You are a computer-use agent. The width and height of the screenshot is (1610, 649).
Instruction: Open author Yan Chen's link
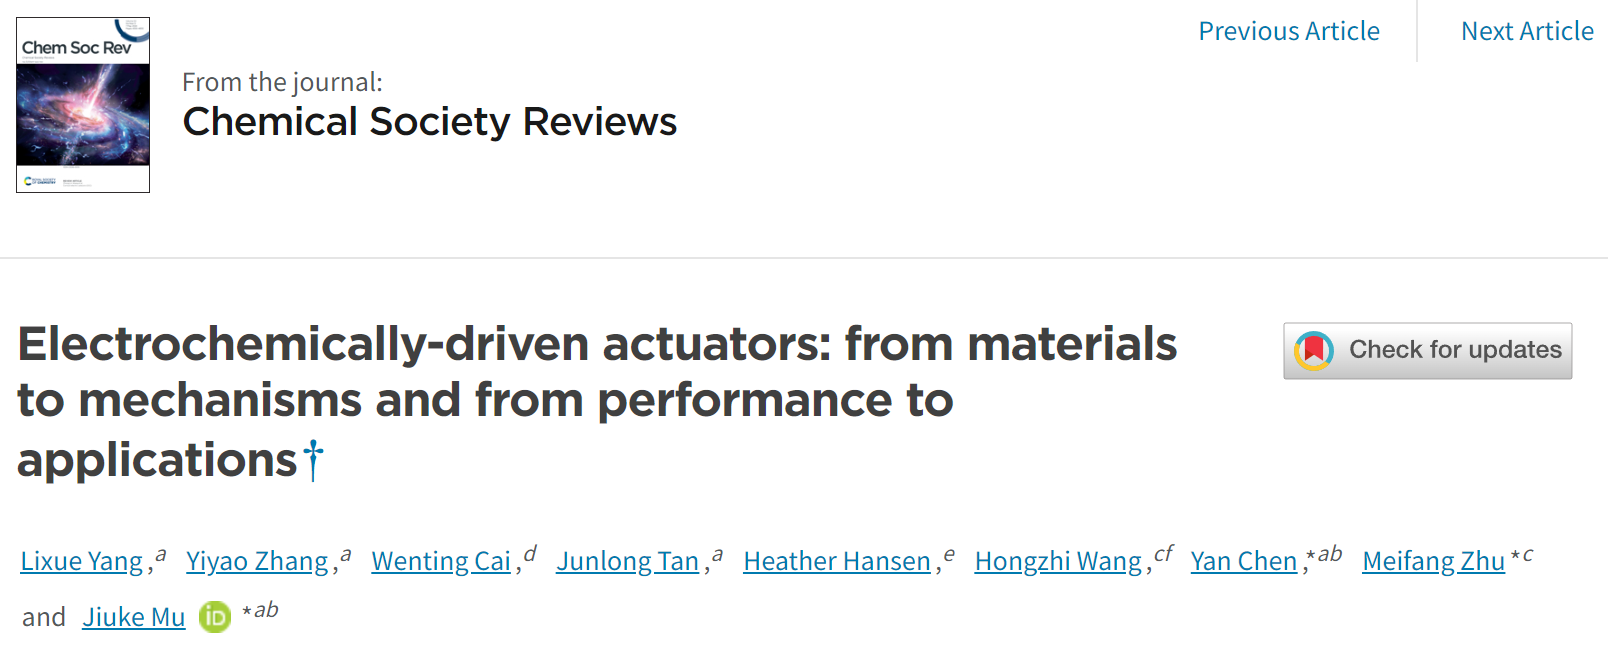click(x=1243, y=561)
